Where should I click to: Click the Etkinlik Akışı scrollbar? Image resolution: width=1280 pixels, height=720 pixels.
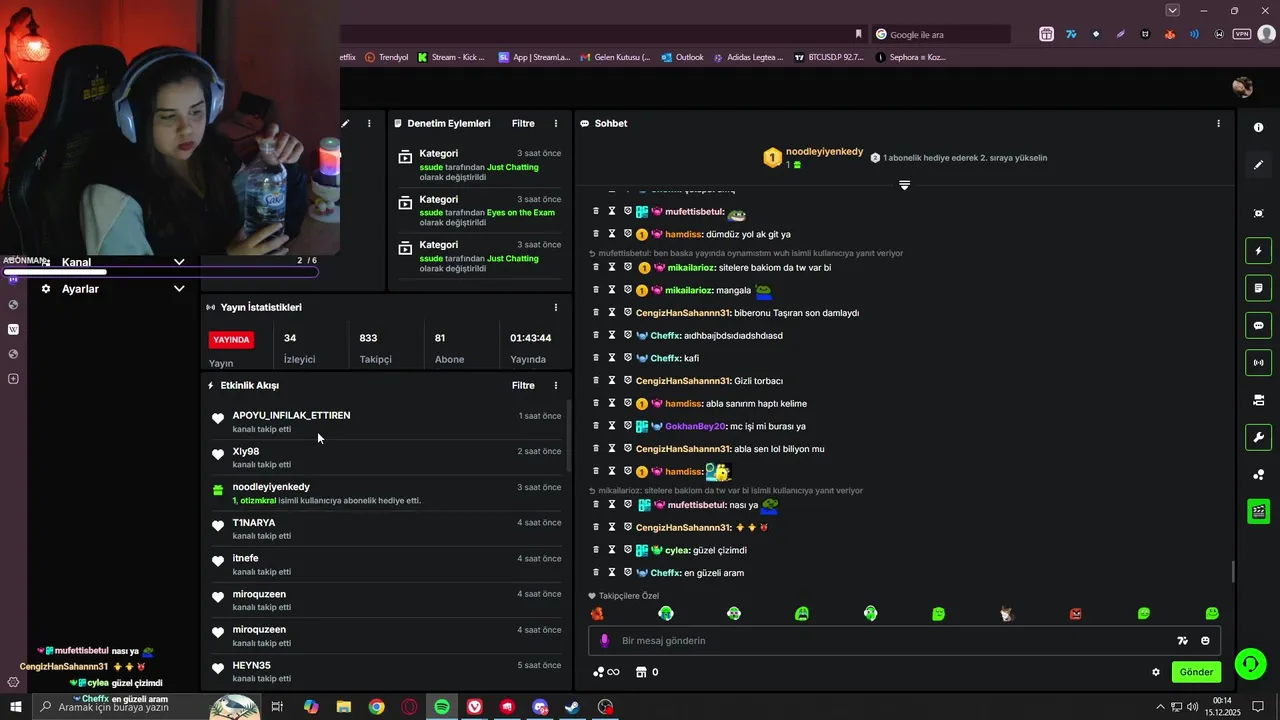pos(567,435)
